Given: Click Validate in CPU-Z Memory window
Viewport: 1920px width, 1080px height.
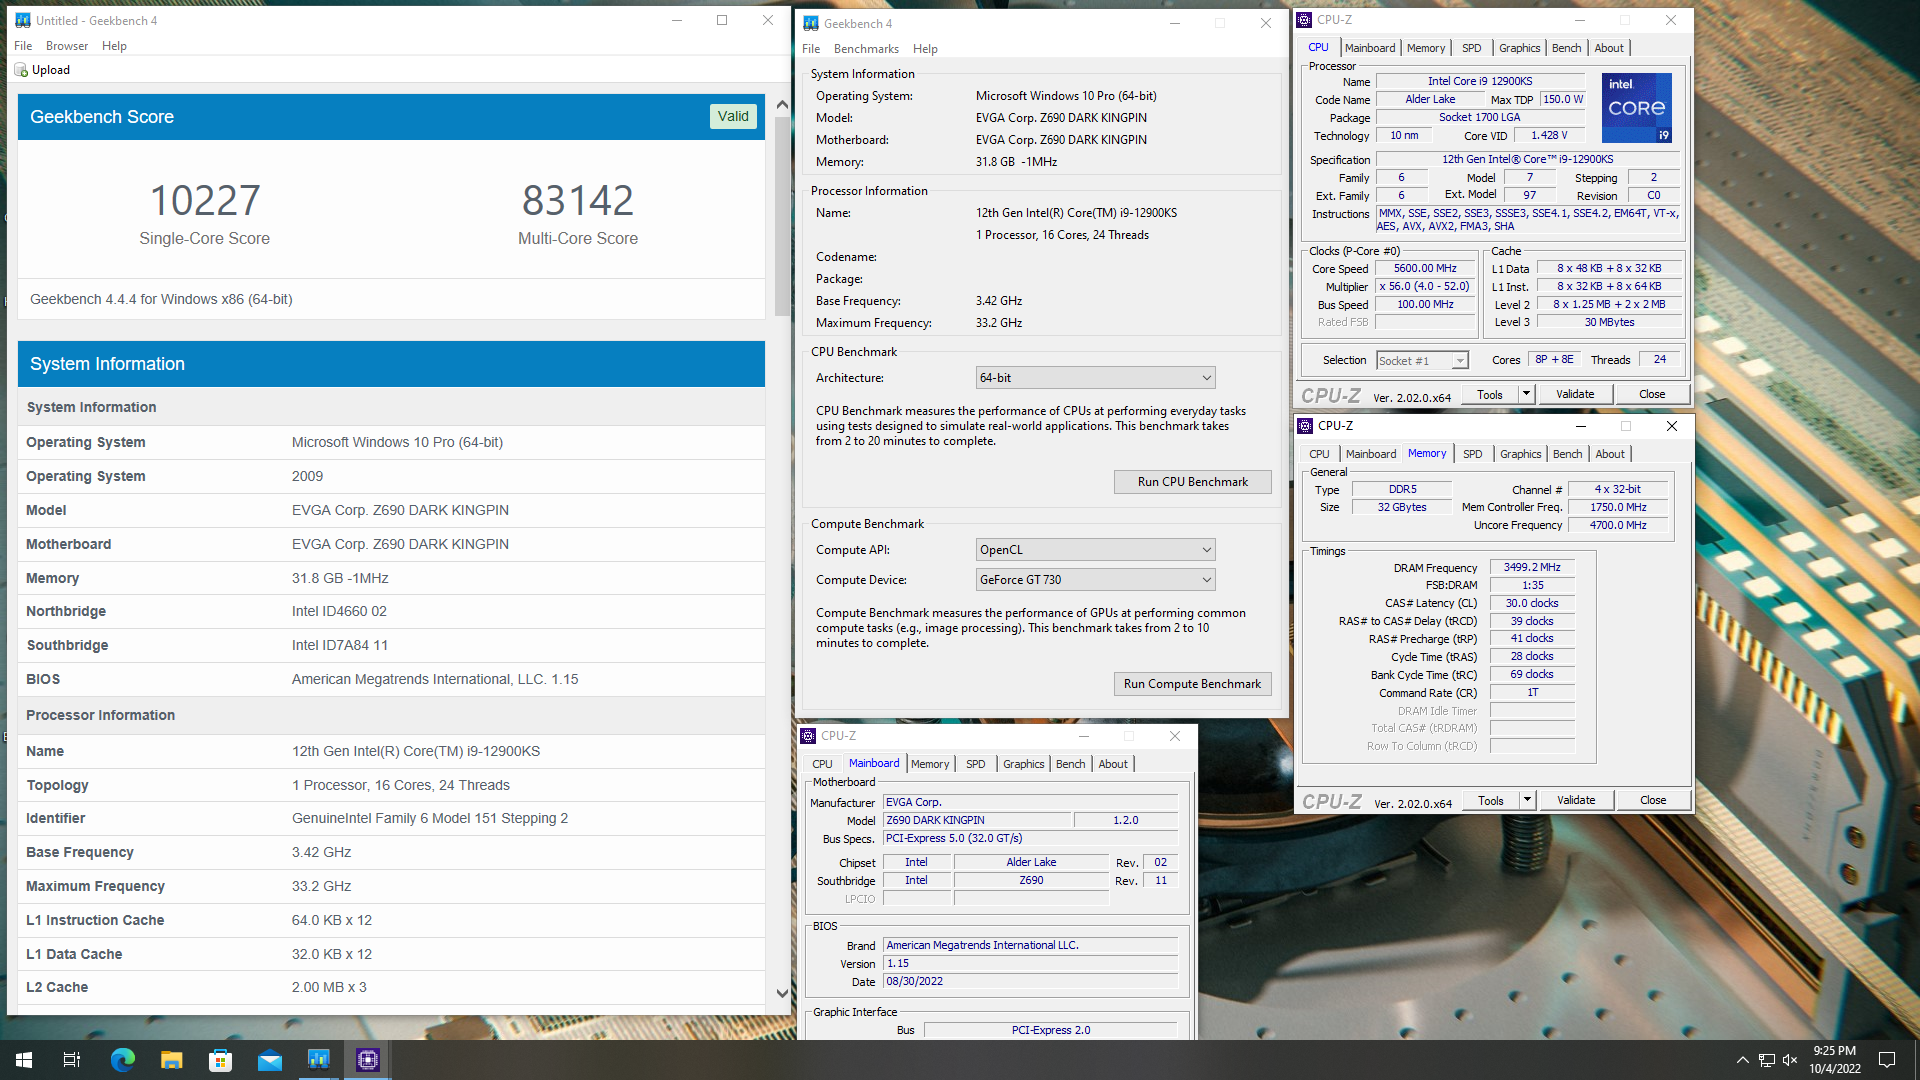Looking at the screenshot, I should pyautogui.click(x=1575, y=800).
